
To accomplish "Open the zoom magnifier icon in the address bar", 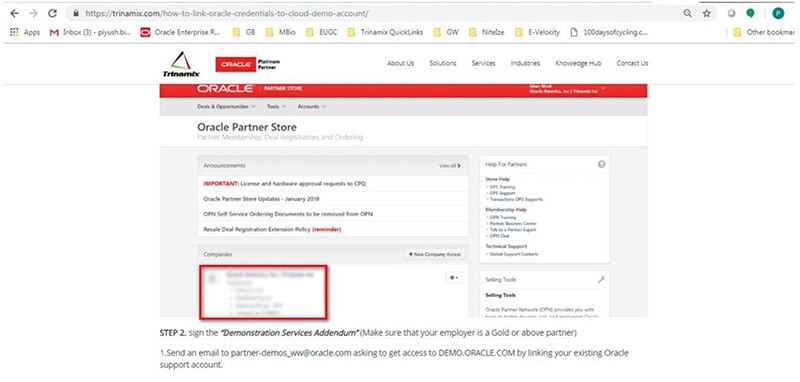I will [x=688, y=14].
